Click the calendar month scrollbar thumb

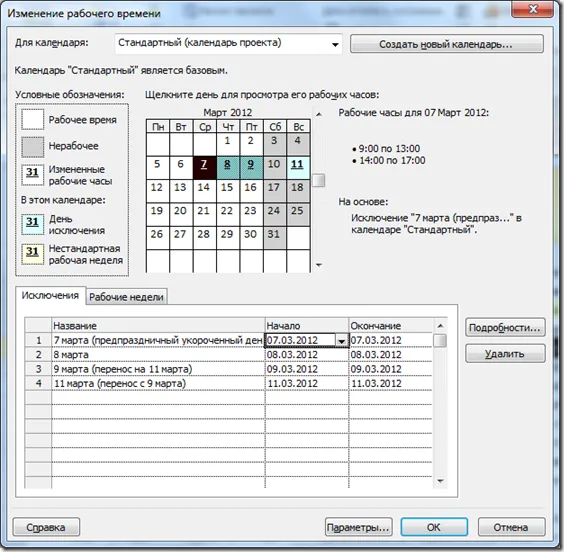318,181
